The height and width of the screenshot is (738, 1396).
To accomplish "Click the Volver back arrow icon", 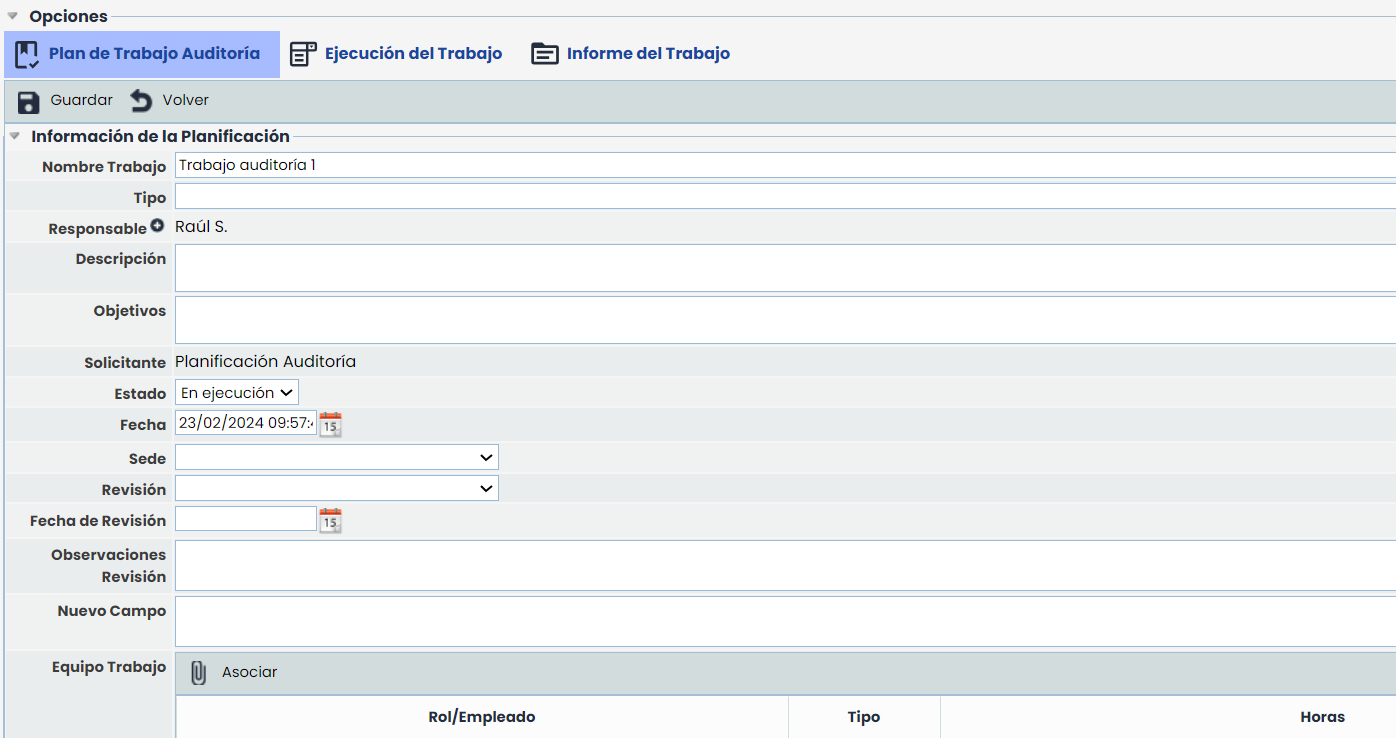I will coord(141,101).
